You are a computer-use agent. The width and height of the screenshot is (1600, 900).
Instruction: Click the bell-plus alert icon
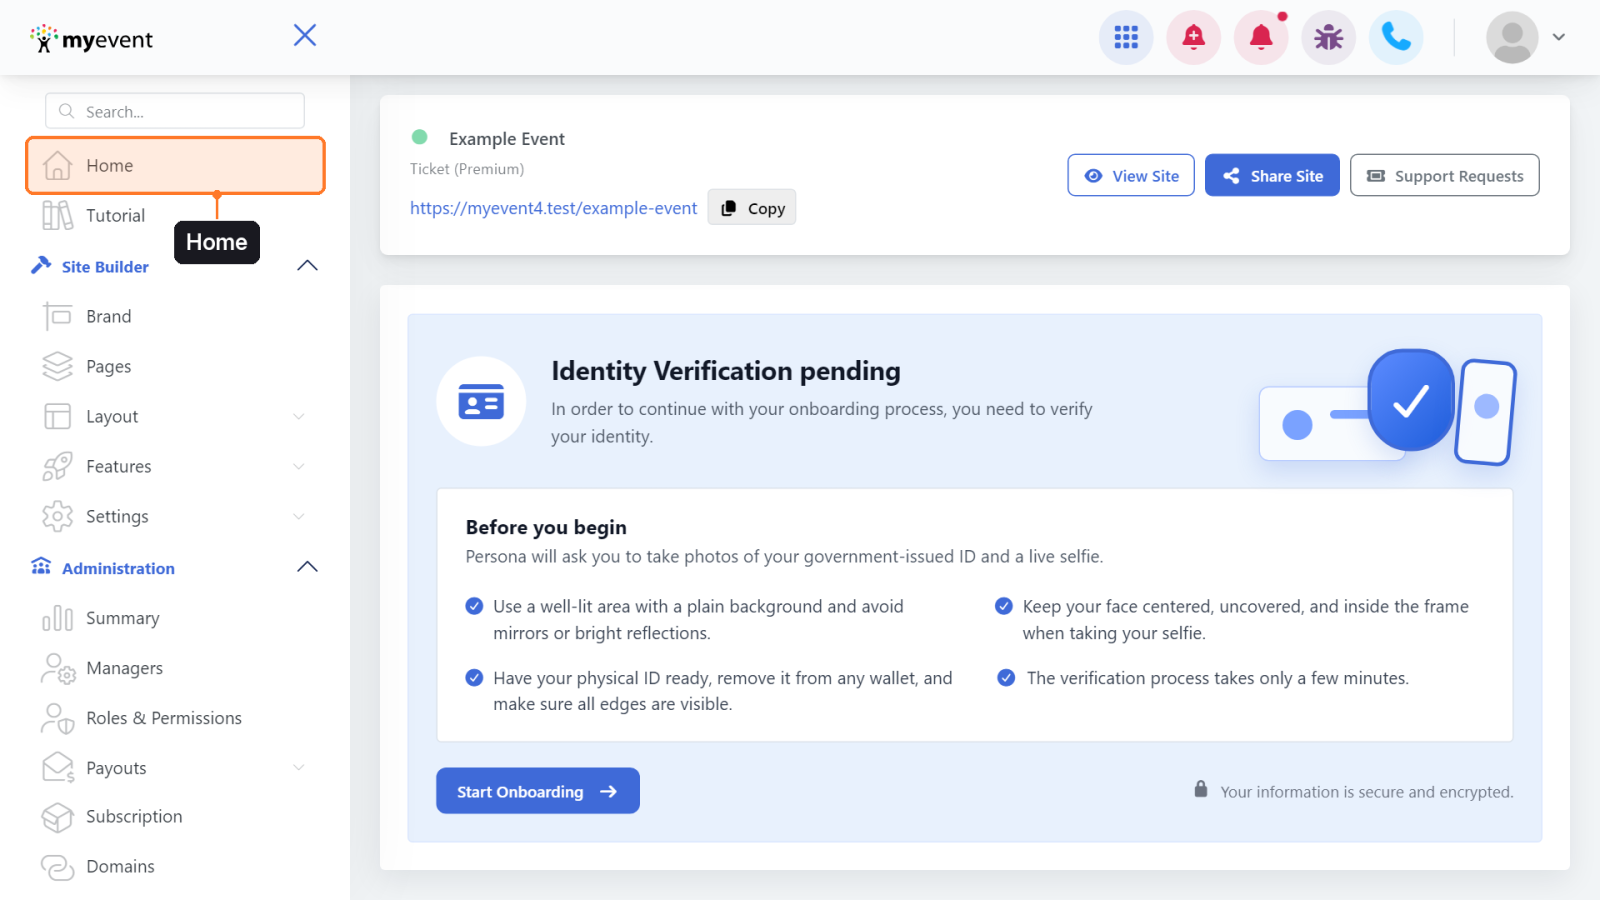pyautogui.click(x=1193, y=38)
